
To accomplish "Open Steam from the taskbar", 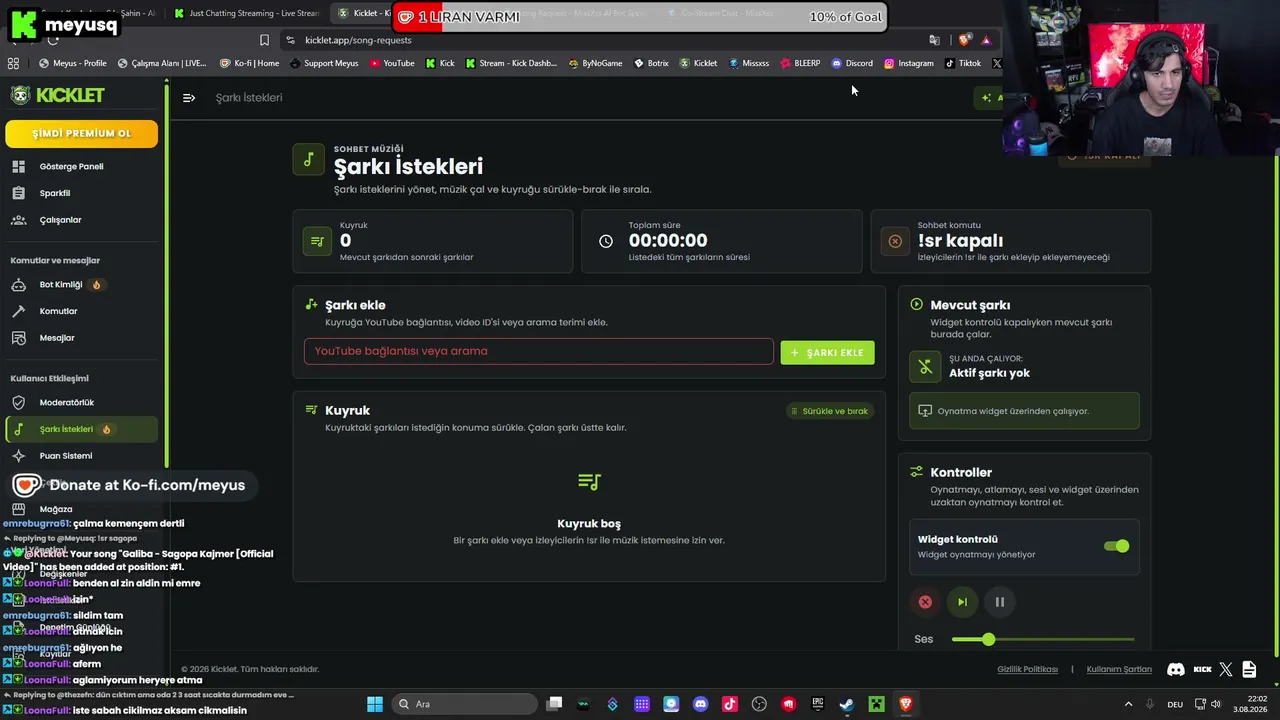I will [x=846, y=704].
